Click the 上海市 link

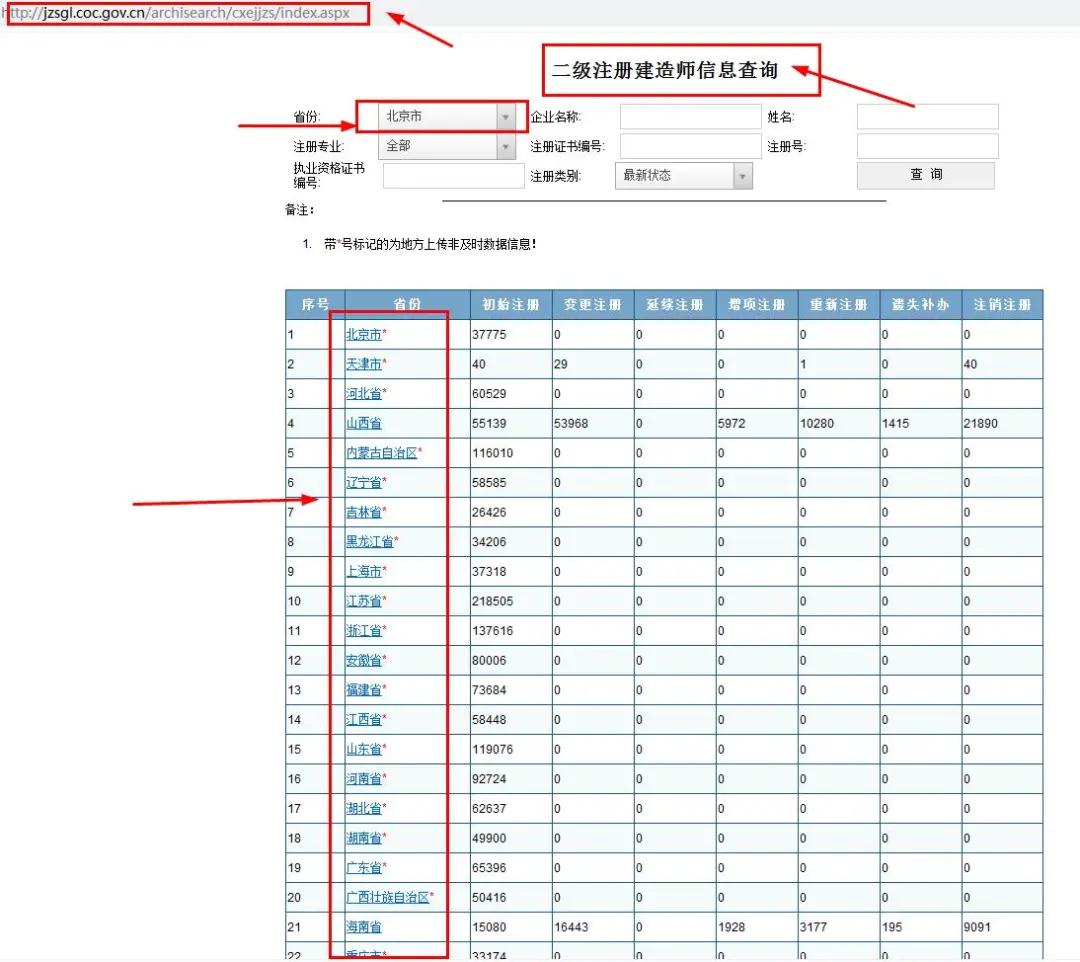pyautogui.click(x=364, y=572)
